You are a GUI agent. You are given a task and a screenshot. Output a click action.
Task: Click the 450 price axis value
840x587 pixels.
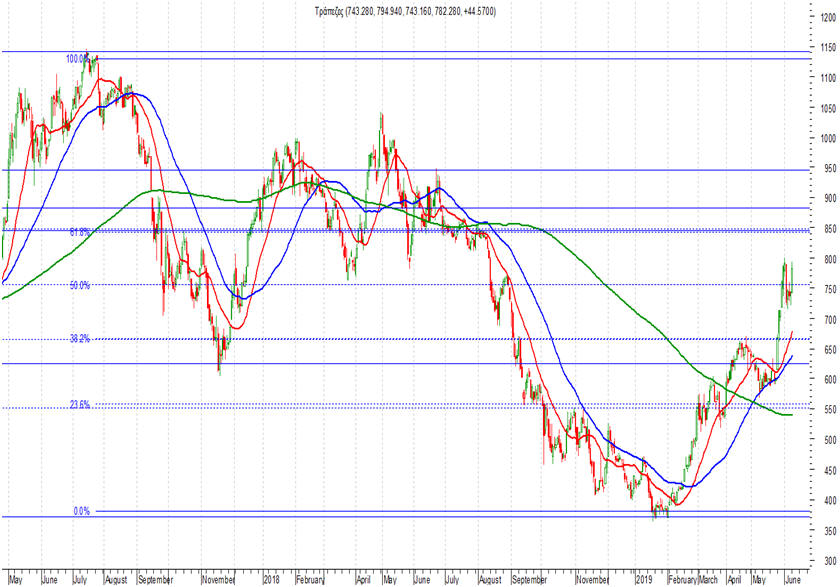pyautogui.click(x=830, y=470)
